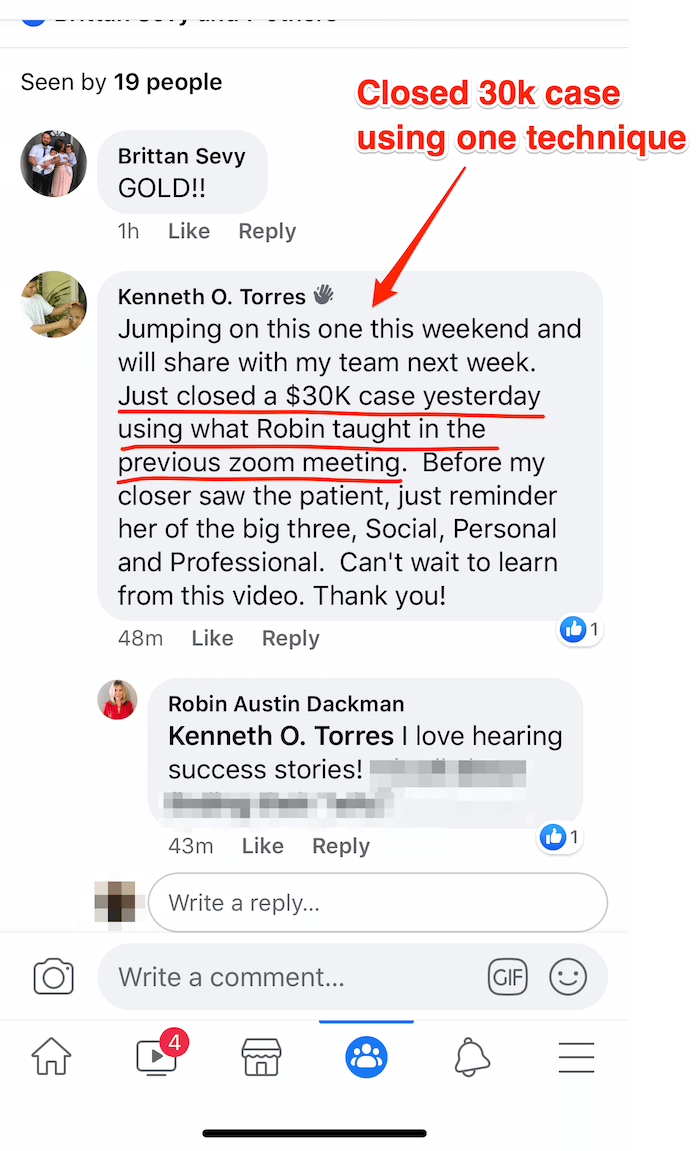
Task: Reply to Brittan Sevy's comment
Action: point(267,231)
